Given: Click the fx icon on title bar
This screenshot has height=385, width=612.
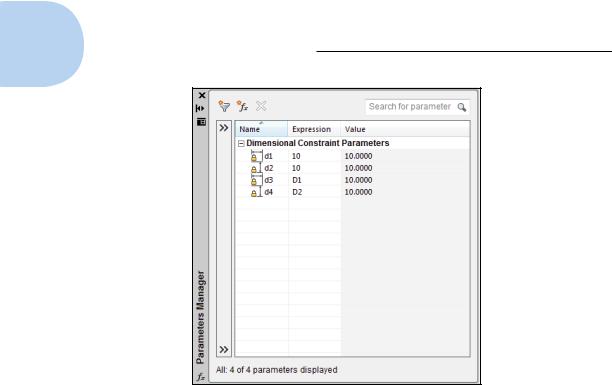Looking at the screenshot, I should click(x=201, y=377).
